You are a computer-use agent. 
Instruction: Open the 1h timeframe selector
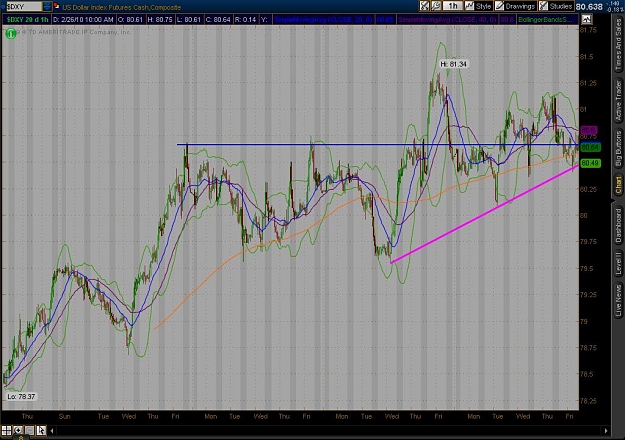tap(452, 6)
